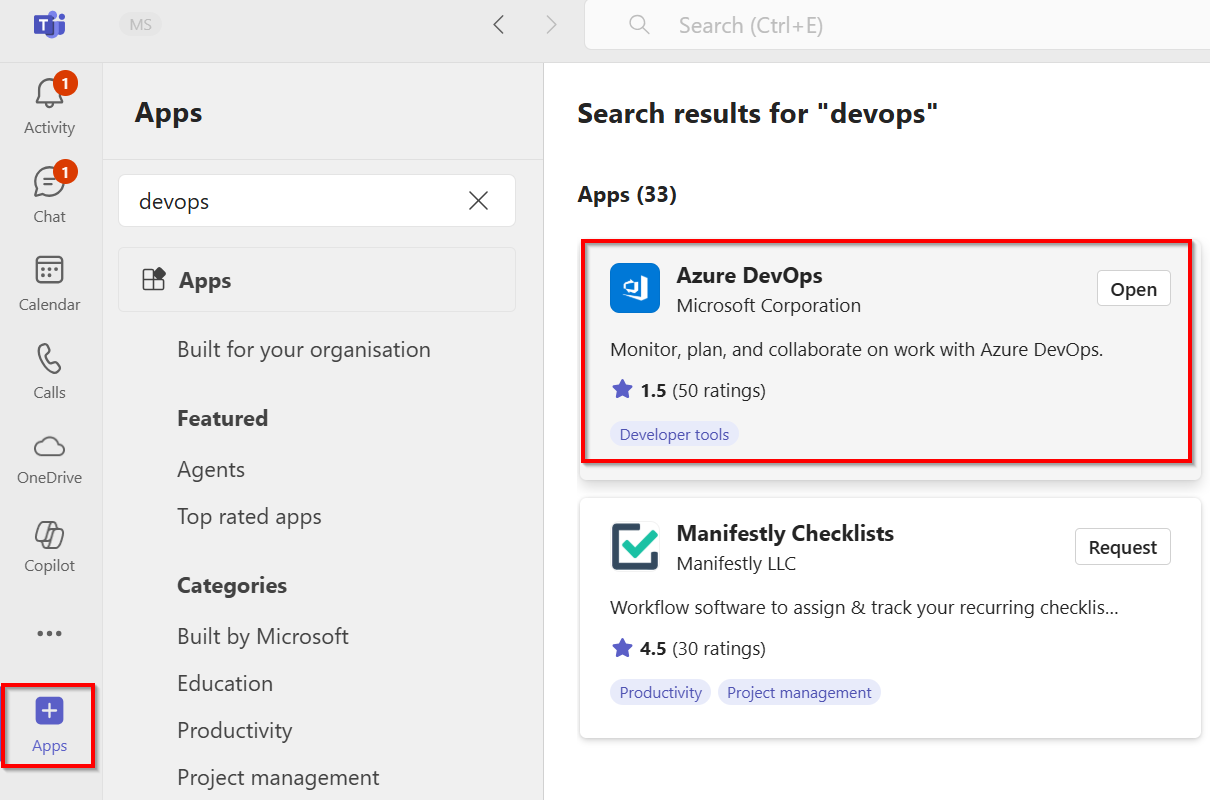The width and height of the screenshot is (1210, 800).
Task: Click Productivity tag on Manifestly card
Action: click(660, 692)
